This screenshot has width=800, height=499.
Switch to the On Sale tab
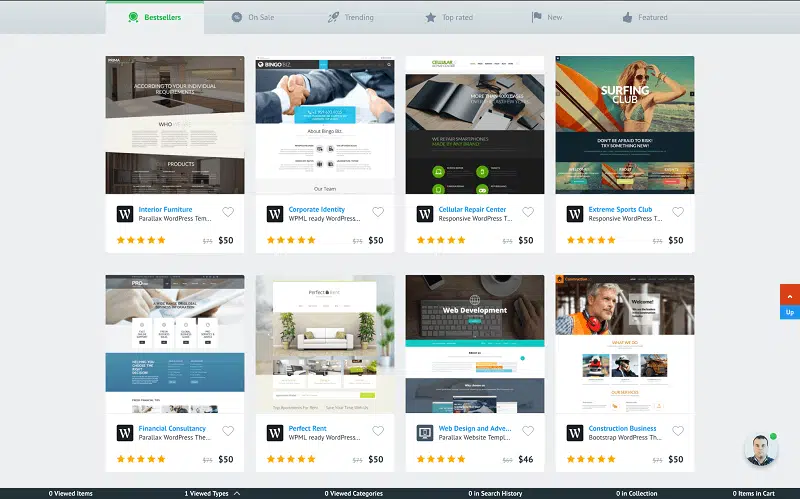253,17
